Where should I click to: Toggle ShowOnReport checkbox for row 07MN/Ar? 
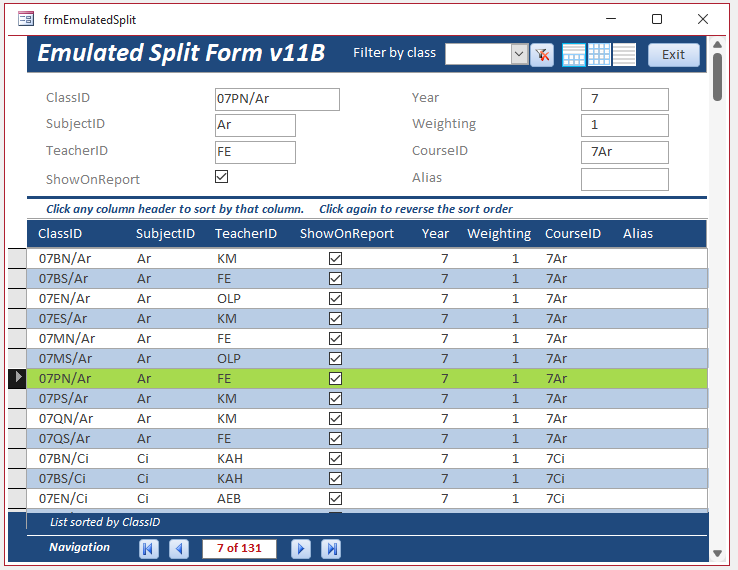335,338
